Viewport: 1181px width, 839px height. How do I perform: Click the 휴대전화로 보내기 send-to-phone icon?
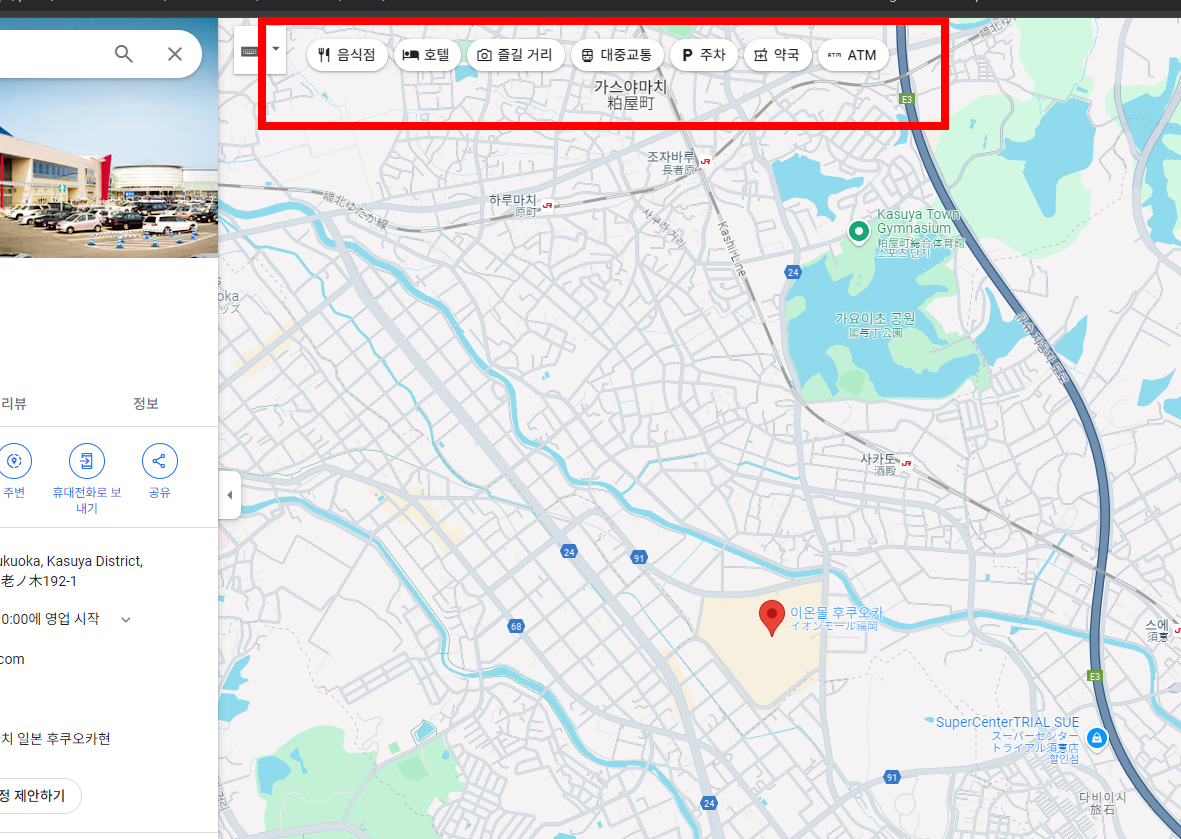point(86,461)
